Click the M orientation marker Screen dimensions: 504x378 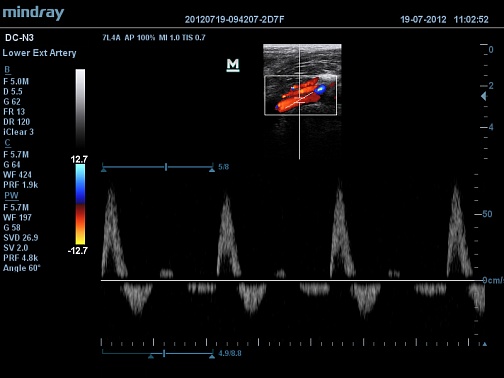pyautogui.click(x=233, y=65)
